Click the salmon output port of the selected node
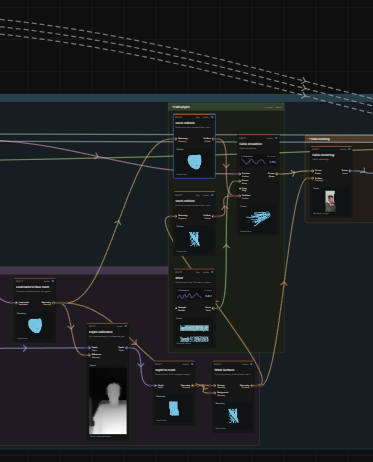 [213, 139]
